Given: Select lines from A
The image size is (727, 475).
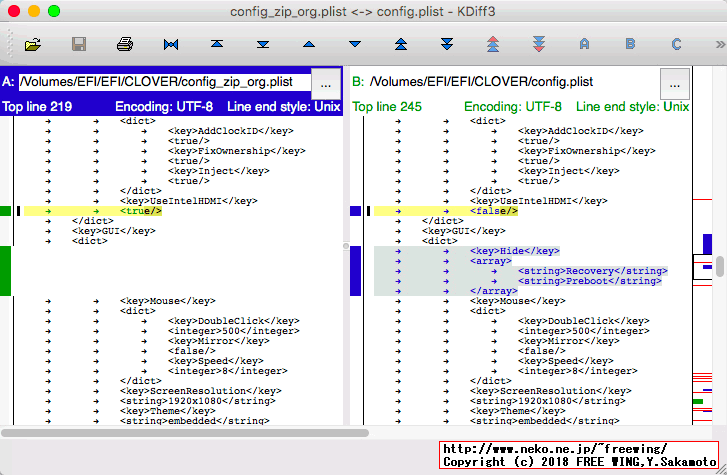Looking at the screenshot, I should 584,44.
